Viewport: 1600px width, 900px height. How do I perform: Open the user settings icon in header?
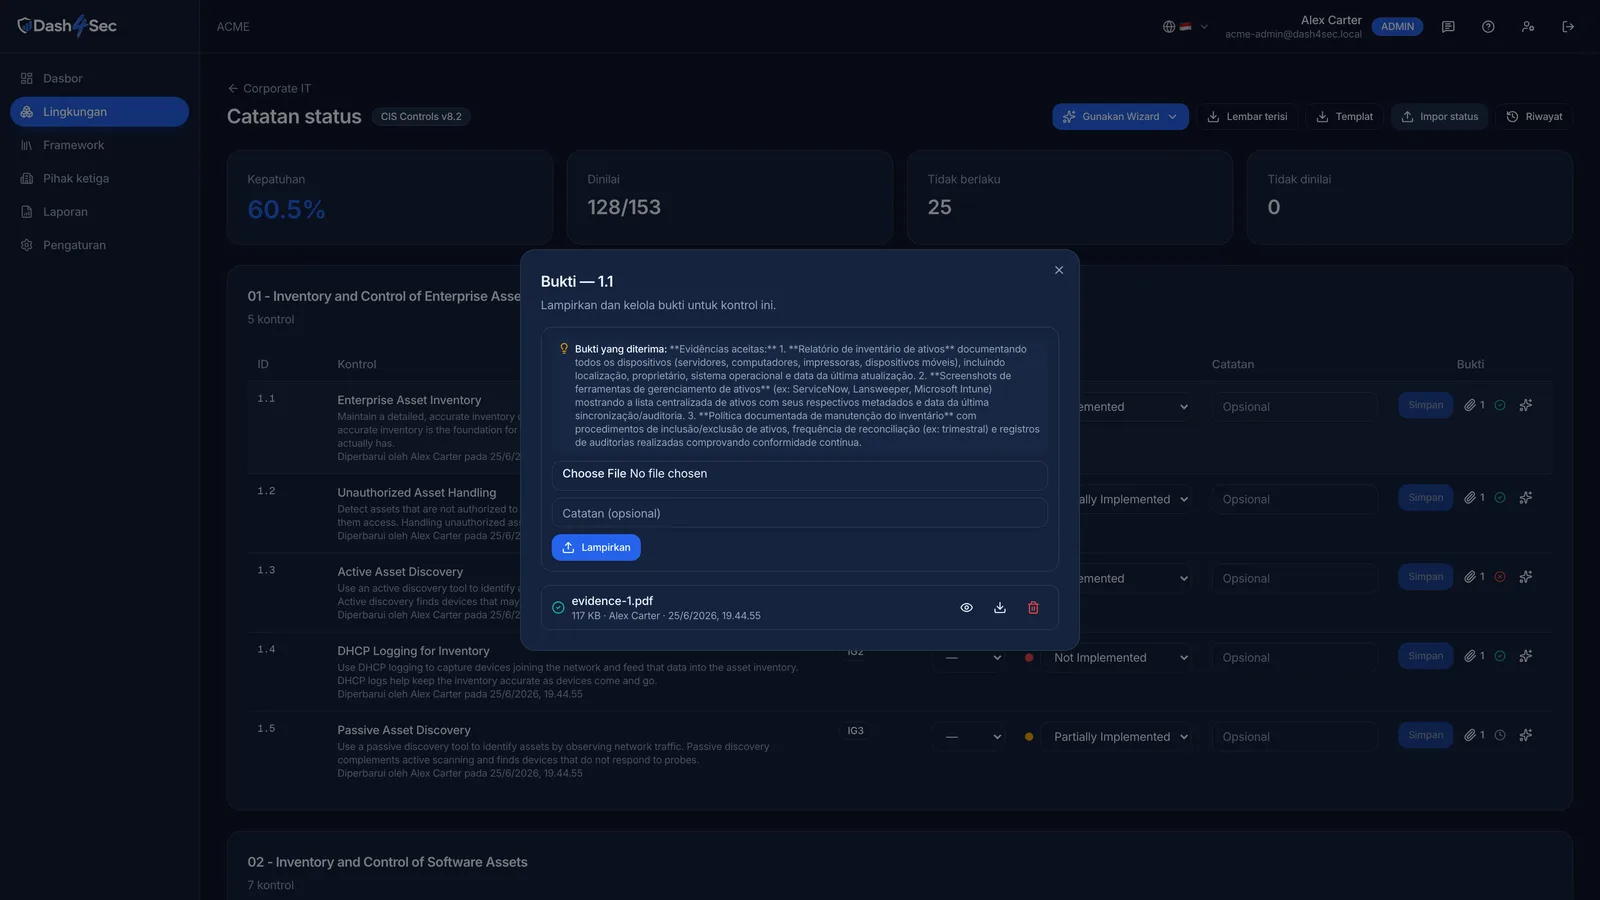[1528, 27]
